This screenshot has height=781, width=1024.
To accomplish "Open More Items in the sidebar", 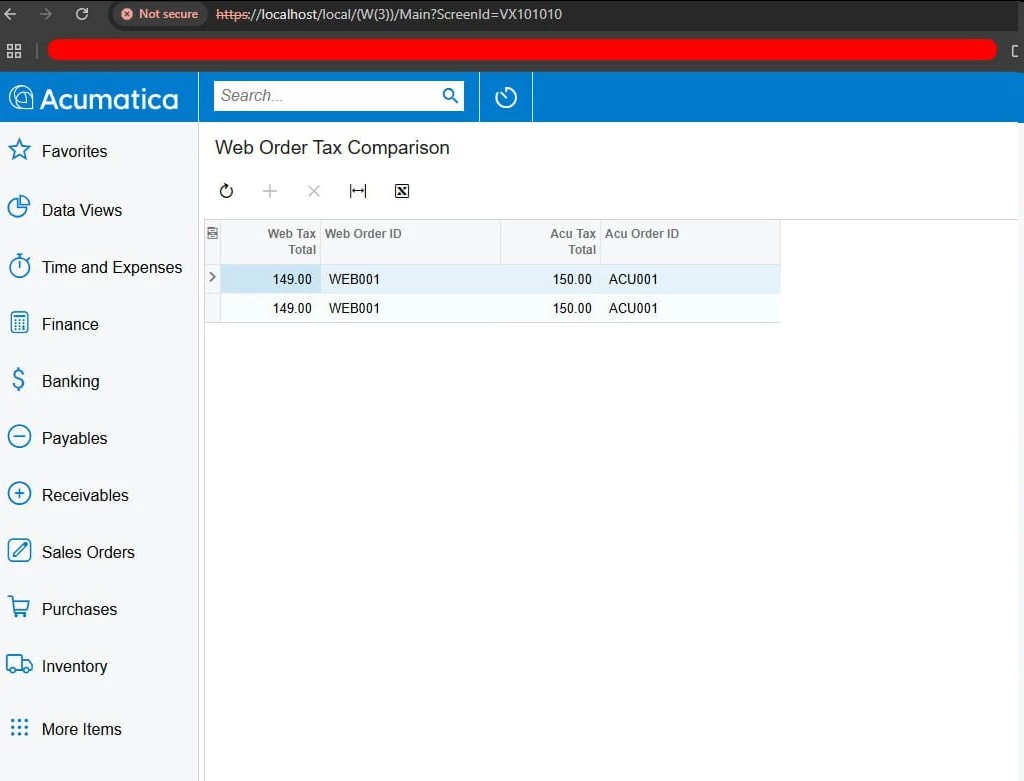I will (81, 729).
